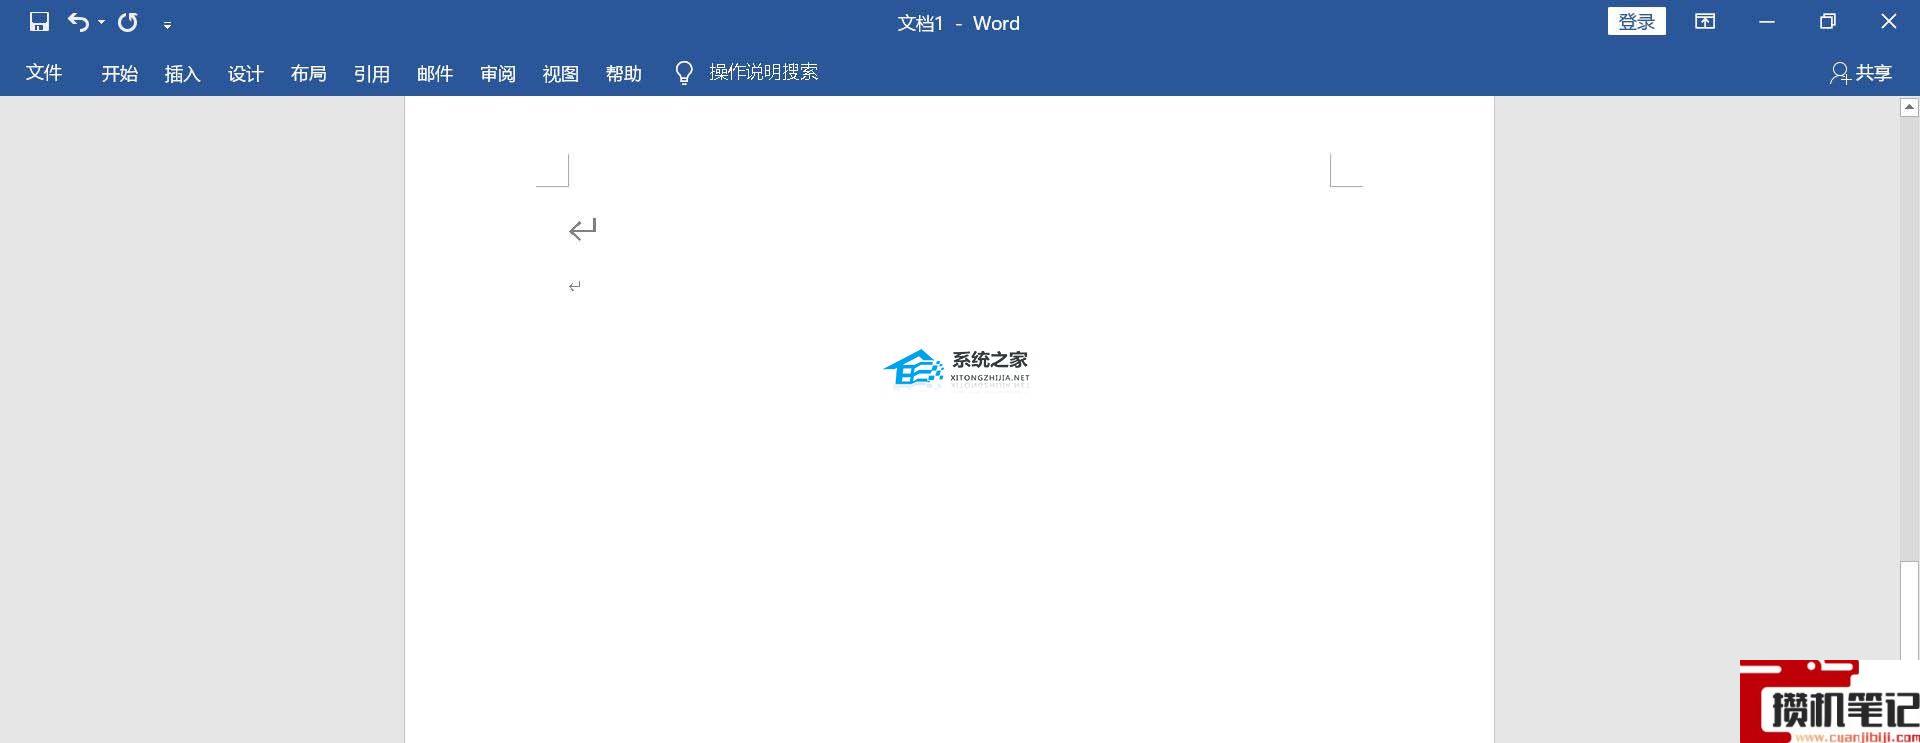Open the undo history dropdown arrow
Image resolution: width=1920 pixels, height=743 pixels.
[x=101, y=23]
